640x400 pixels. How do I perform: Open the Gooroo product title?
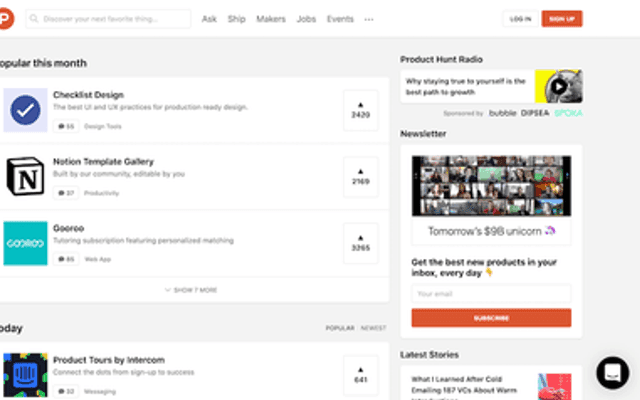click(x=69, y=228)
